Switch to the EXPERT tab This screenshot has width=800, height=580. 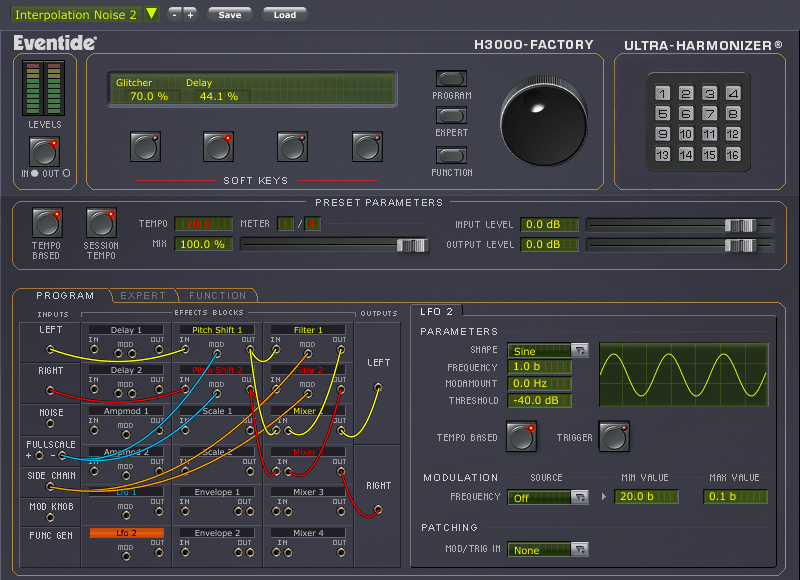pos(143,295)
